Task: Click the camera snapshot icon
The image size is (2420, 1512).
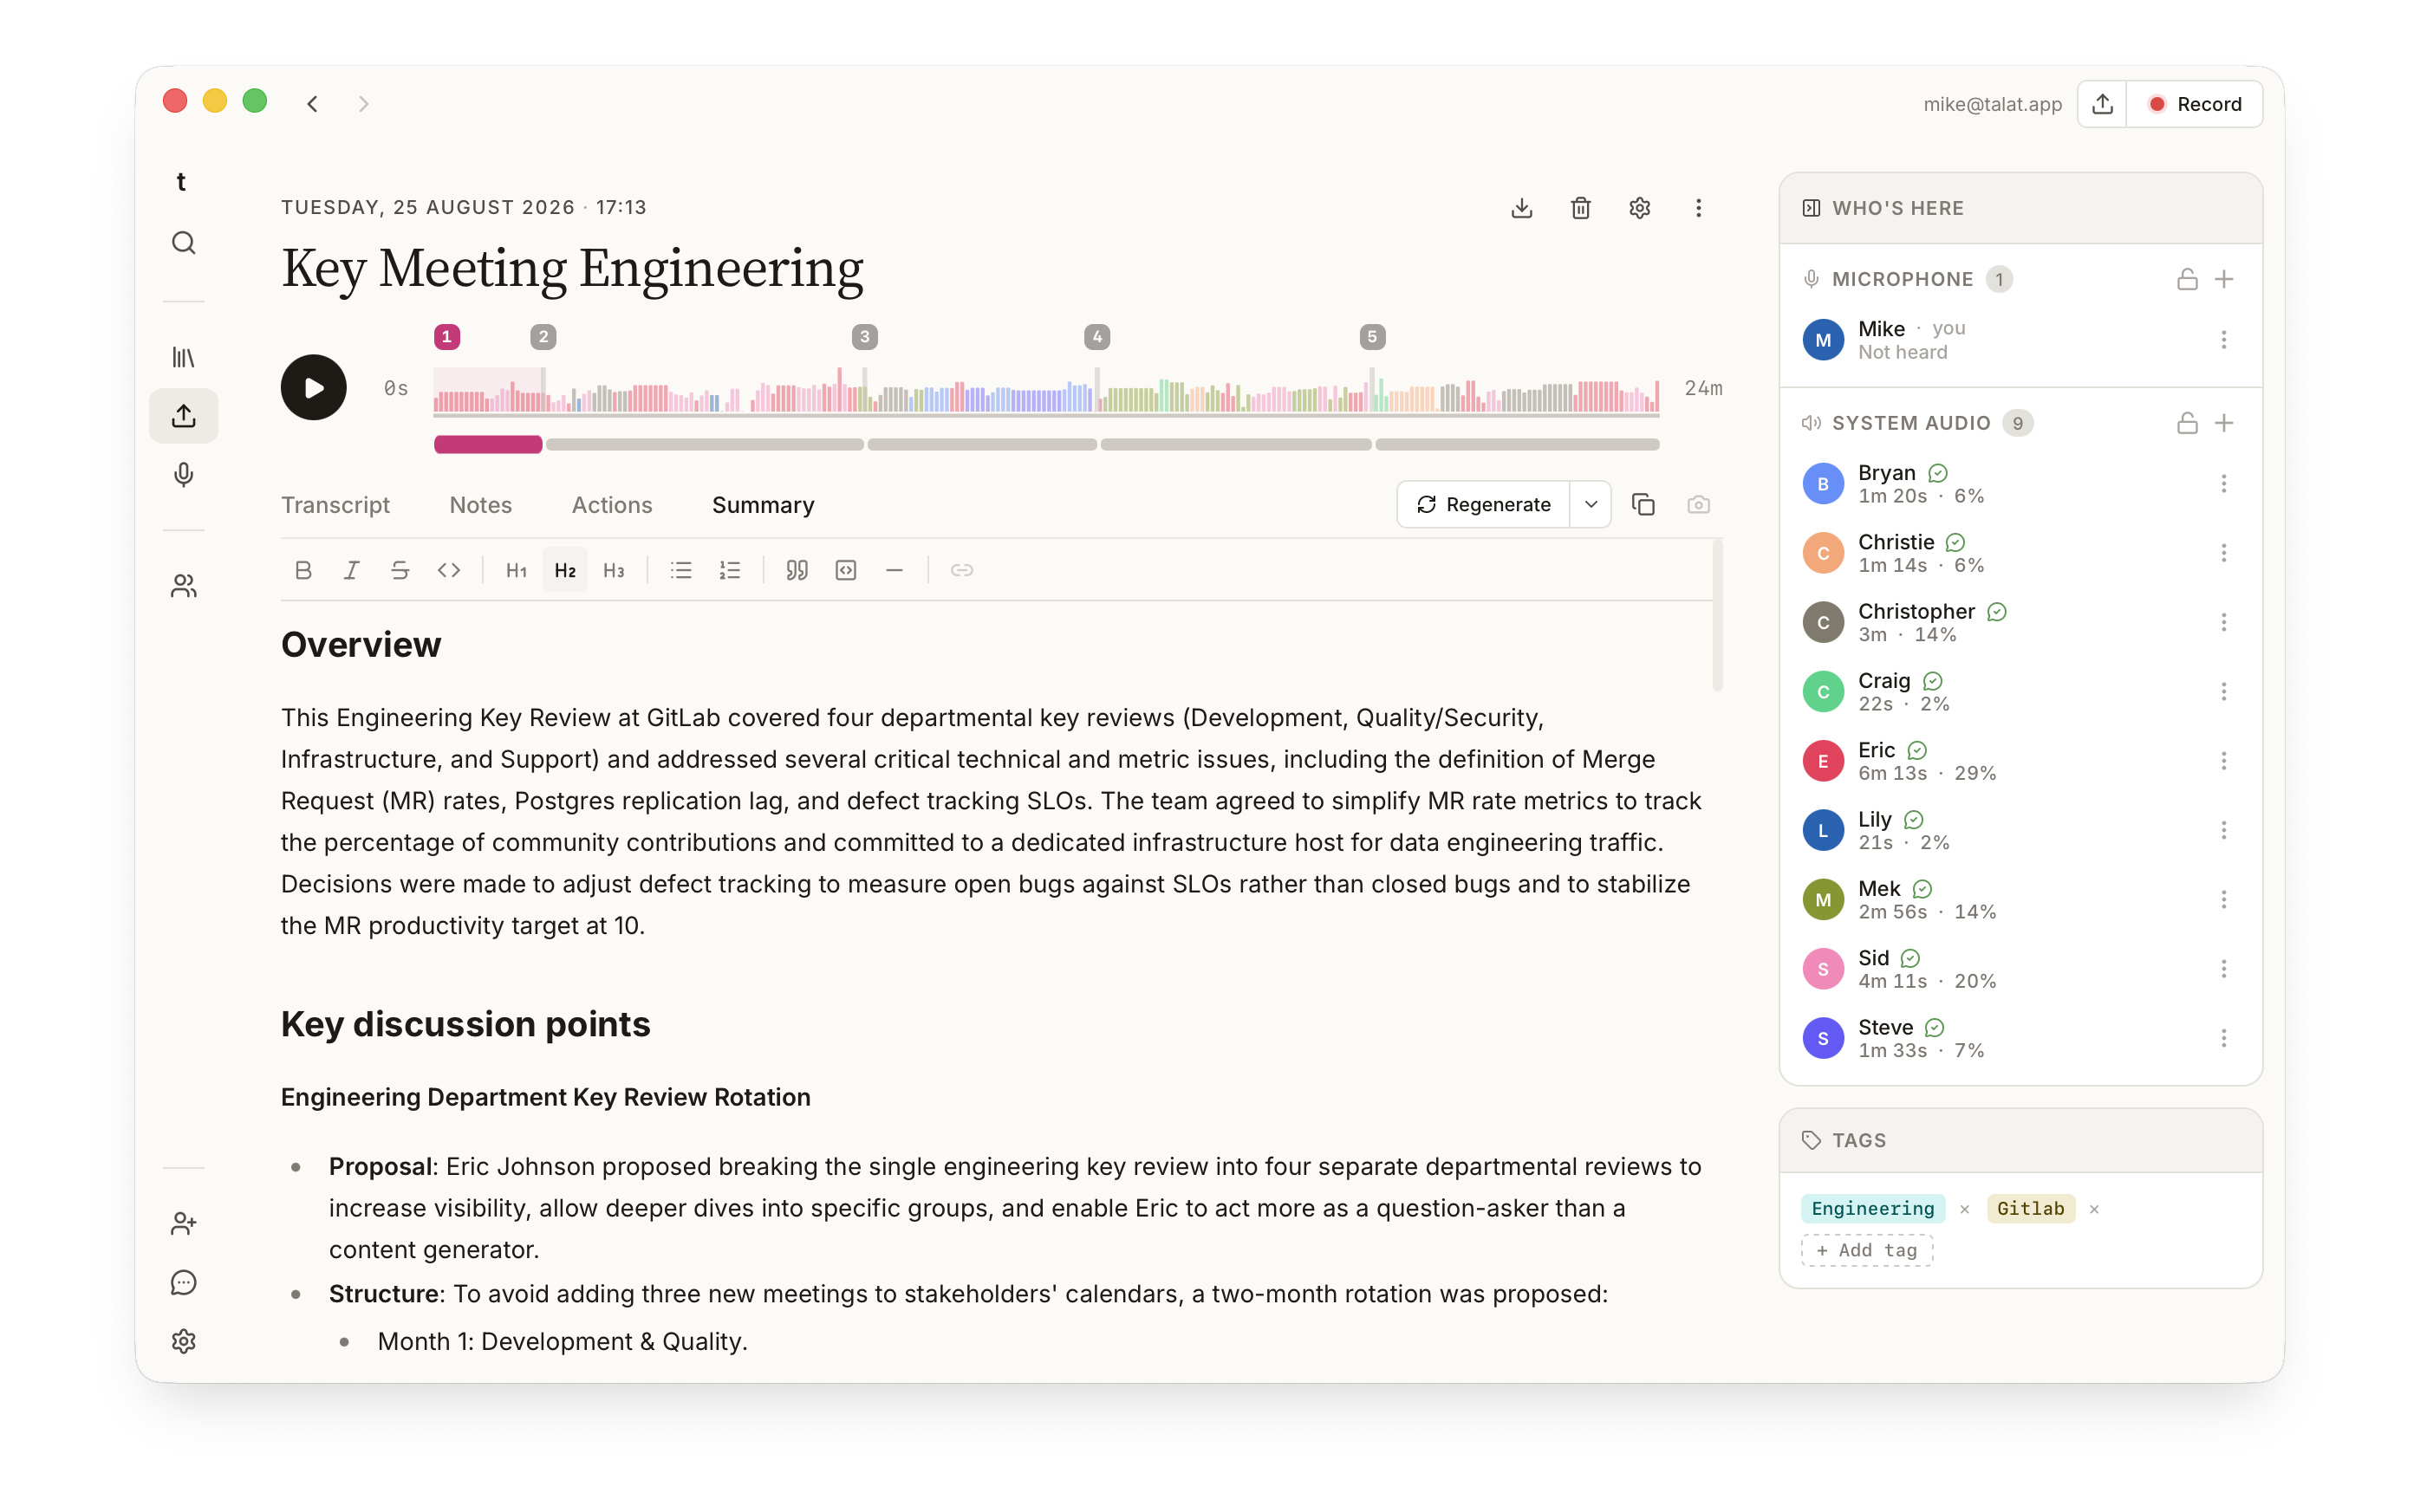Action: click(1698, 505)
